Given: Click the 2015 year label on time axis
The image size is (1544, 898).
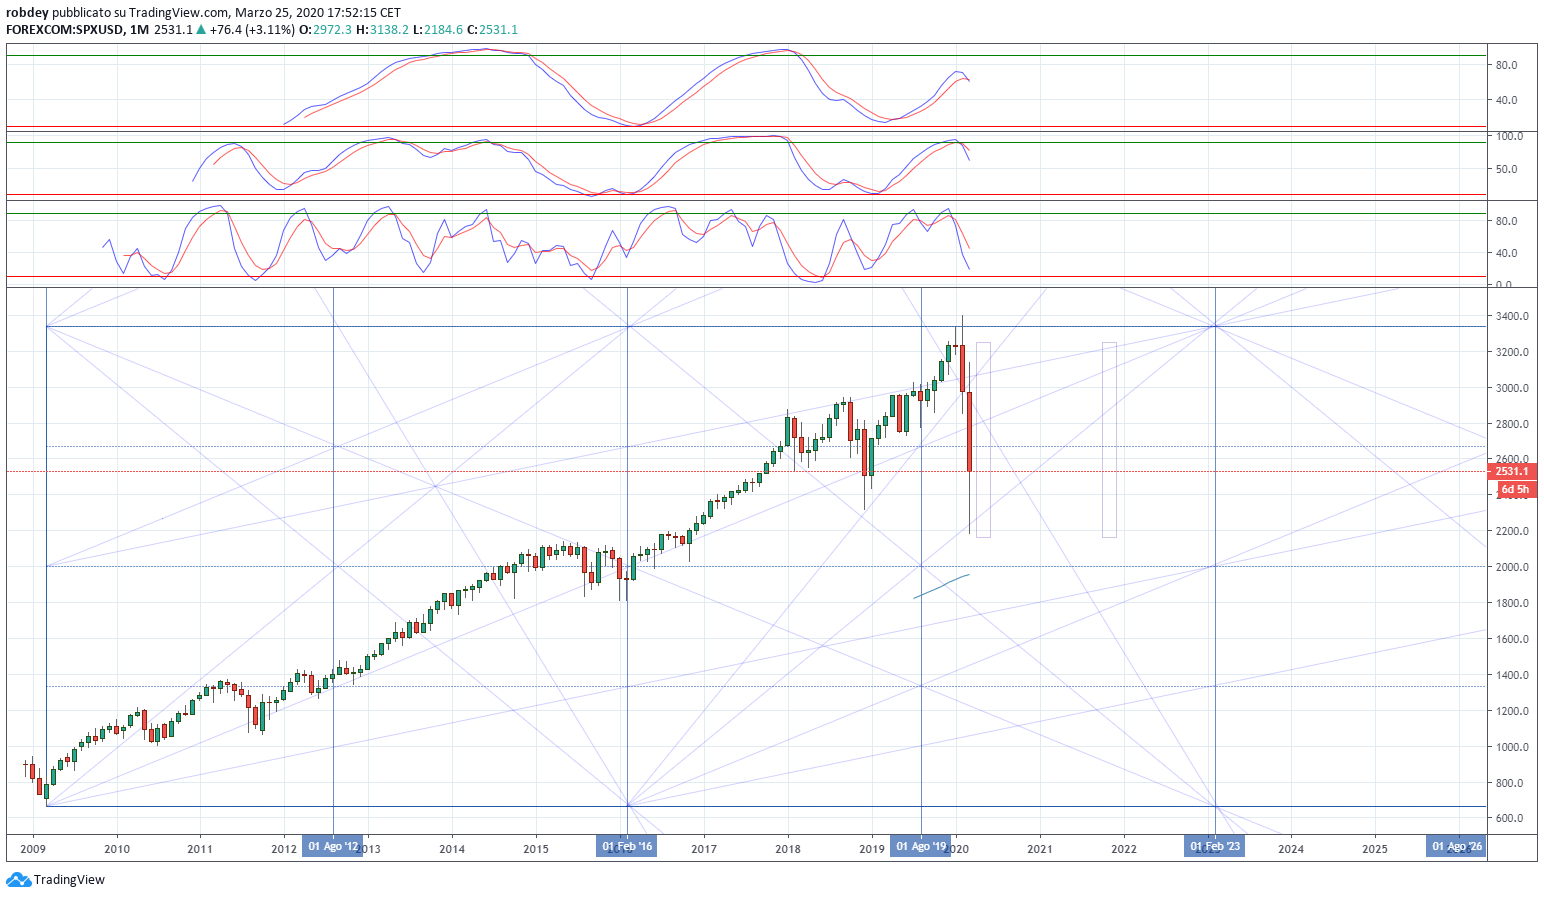Looking at the screenshot, I should (536, 849).
